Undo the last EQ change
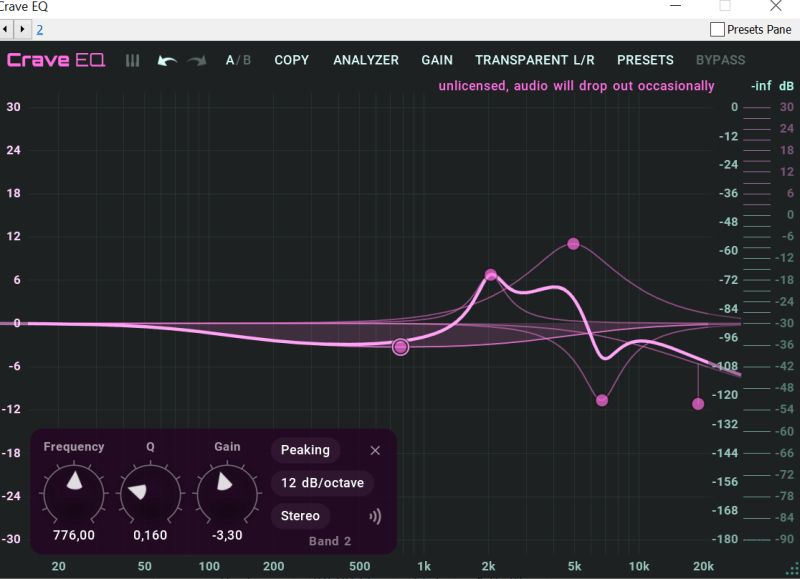The height and width of the screenshot is (579, 800). click(167, 61)
